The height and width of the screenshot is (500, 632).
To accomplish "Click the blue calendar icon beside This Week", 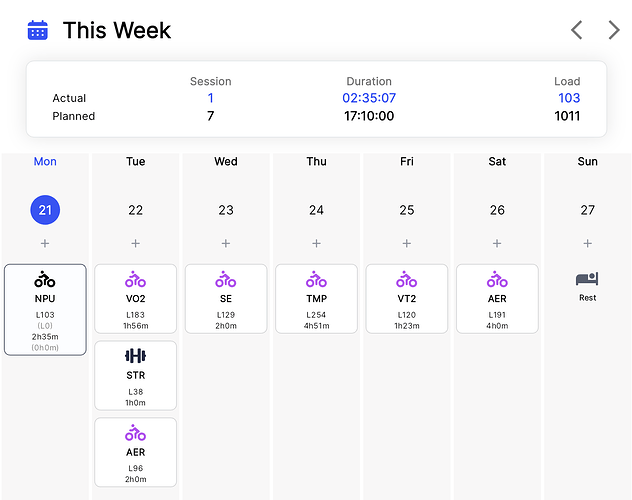I will click(x=37, y=30).
